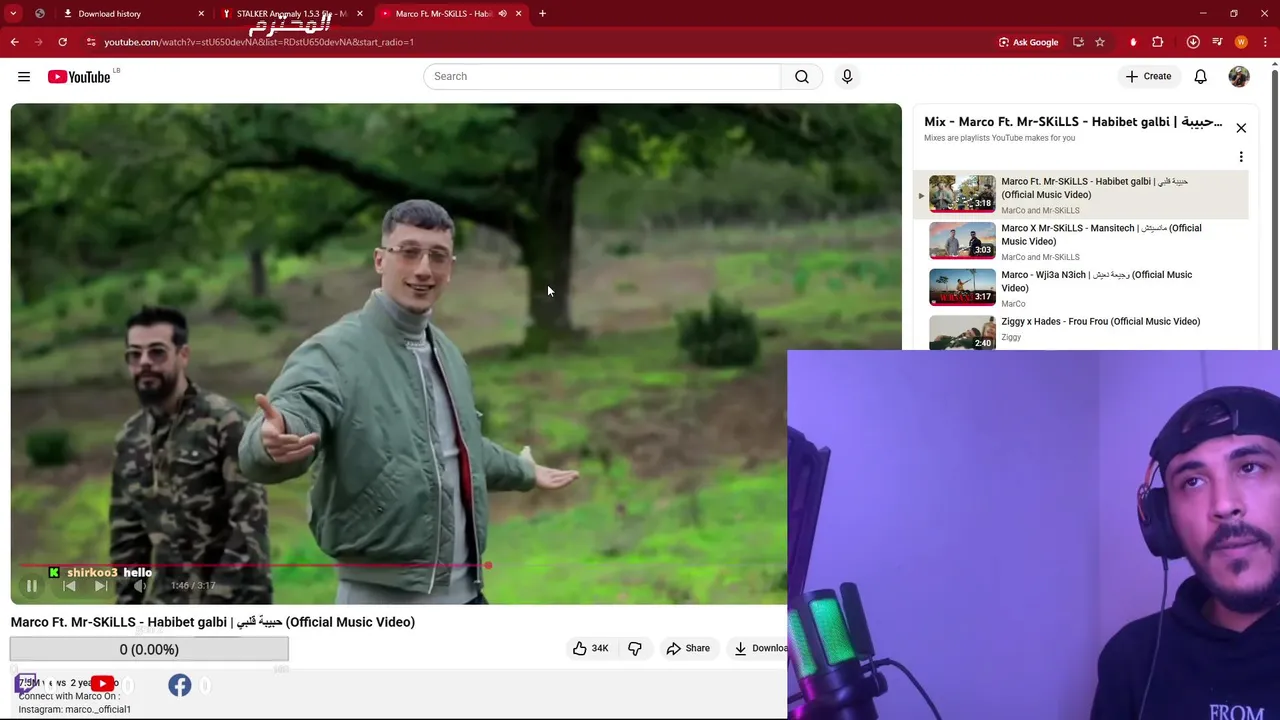
Task: Bookmark this page with the star
Action: click(1100, 42)
